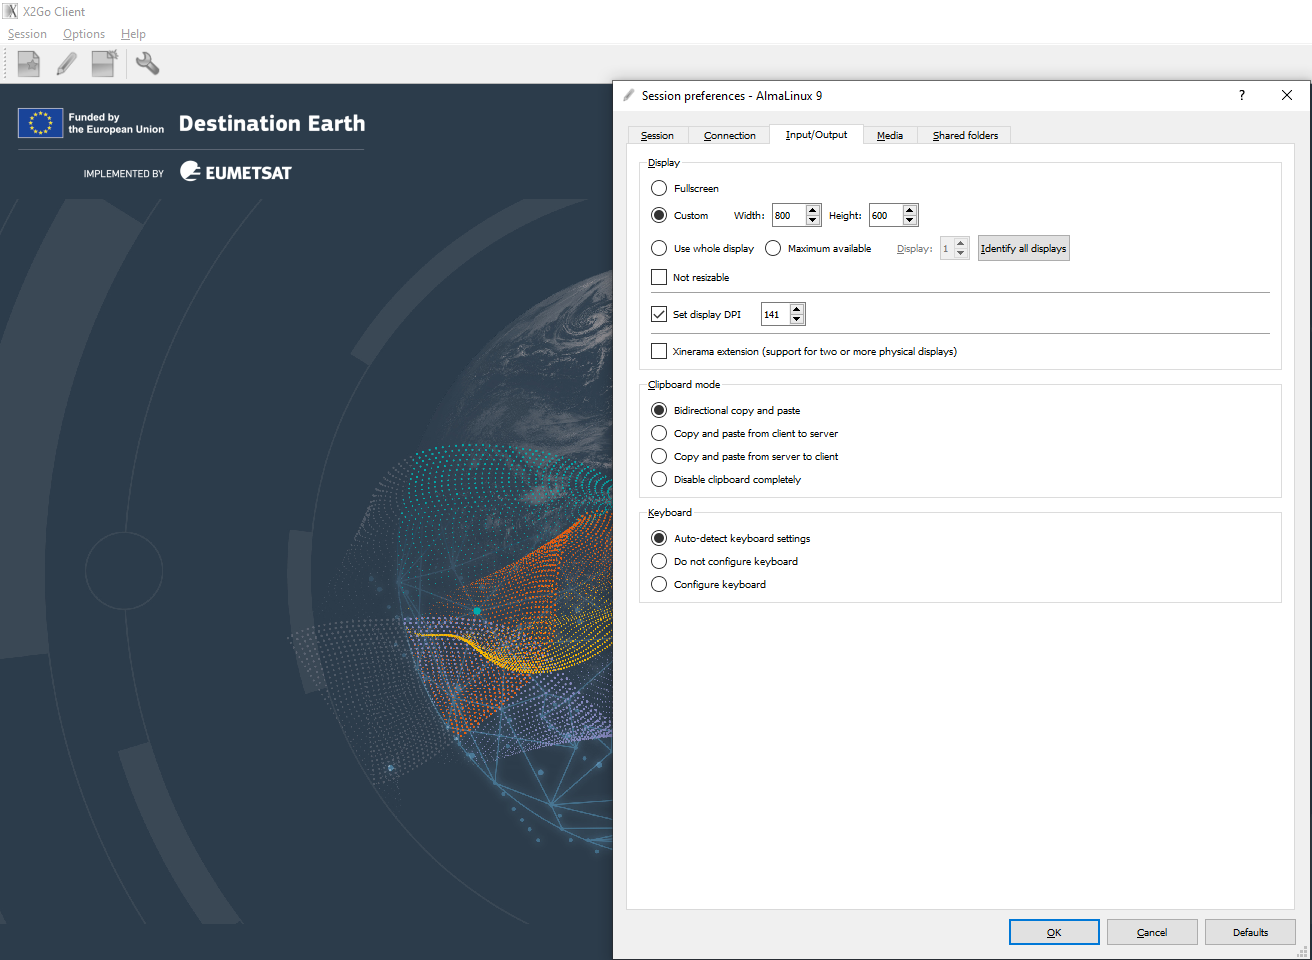Select the Input/Output tab
Image resolution: width=1312 pixels, height=960 pixels.
coord(816,134)
